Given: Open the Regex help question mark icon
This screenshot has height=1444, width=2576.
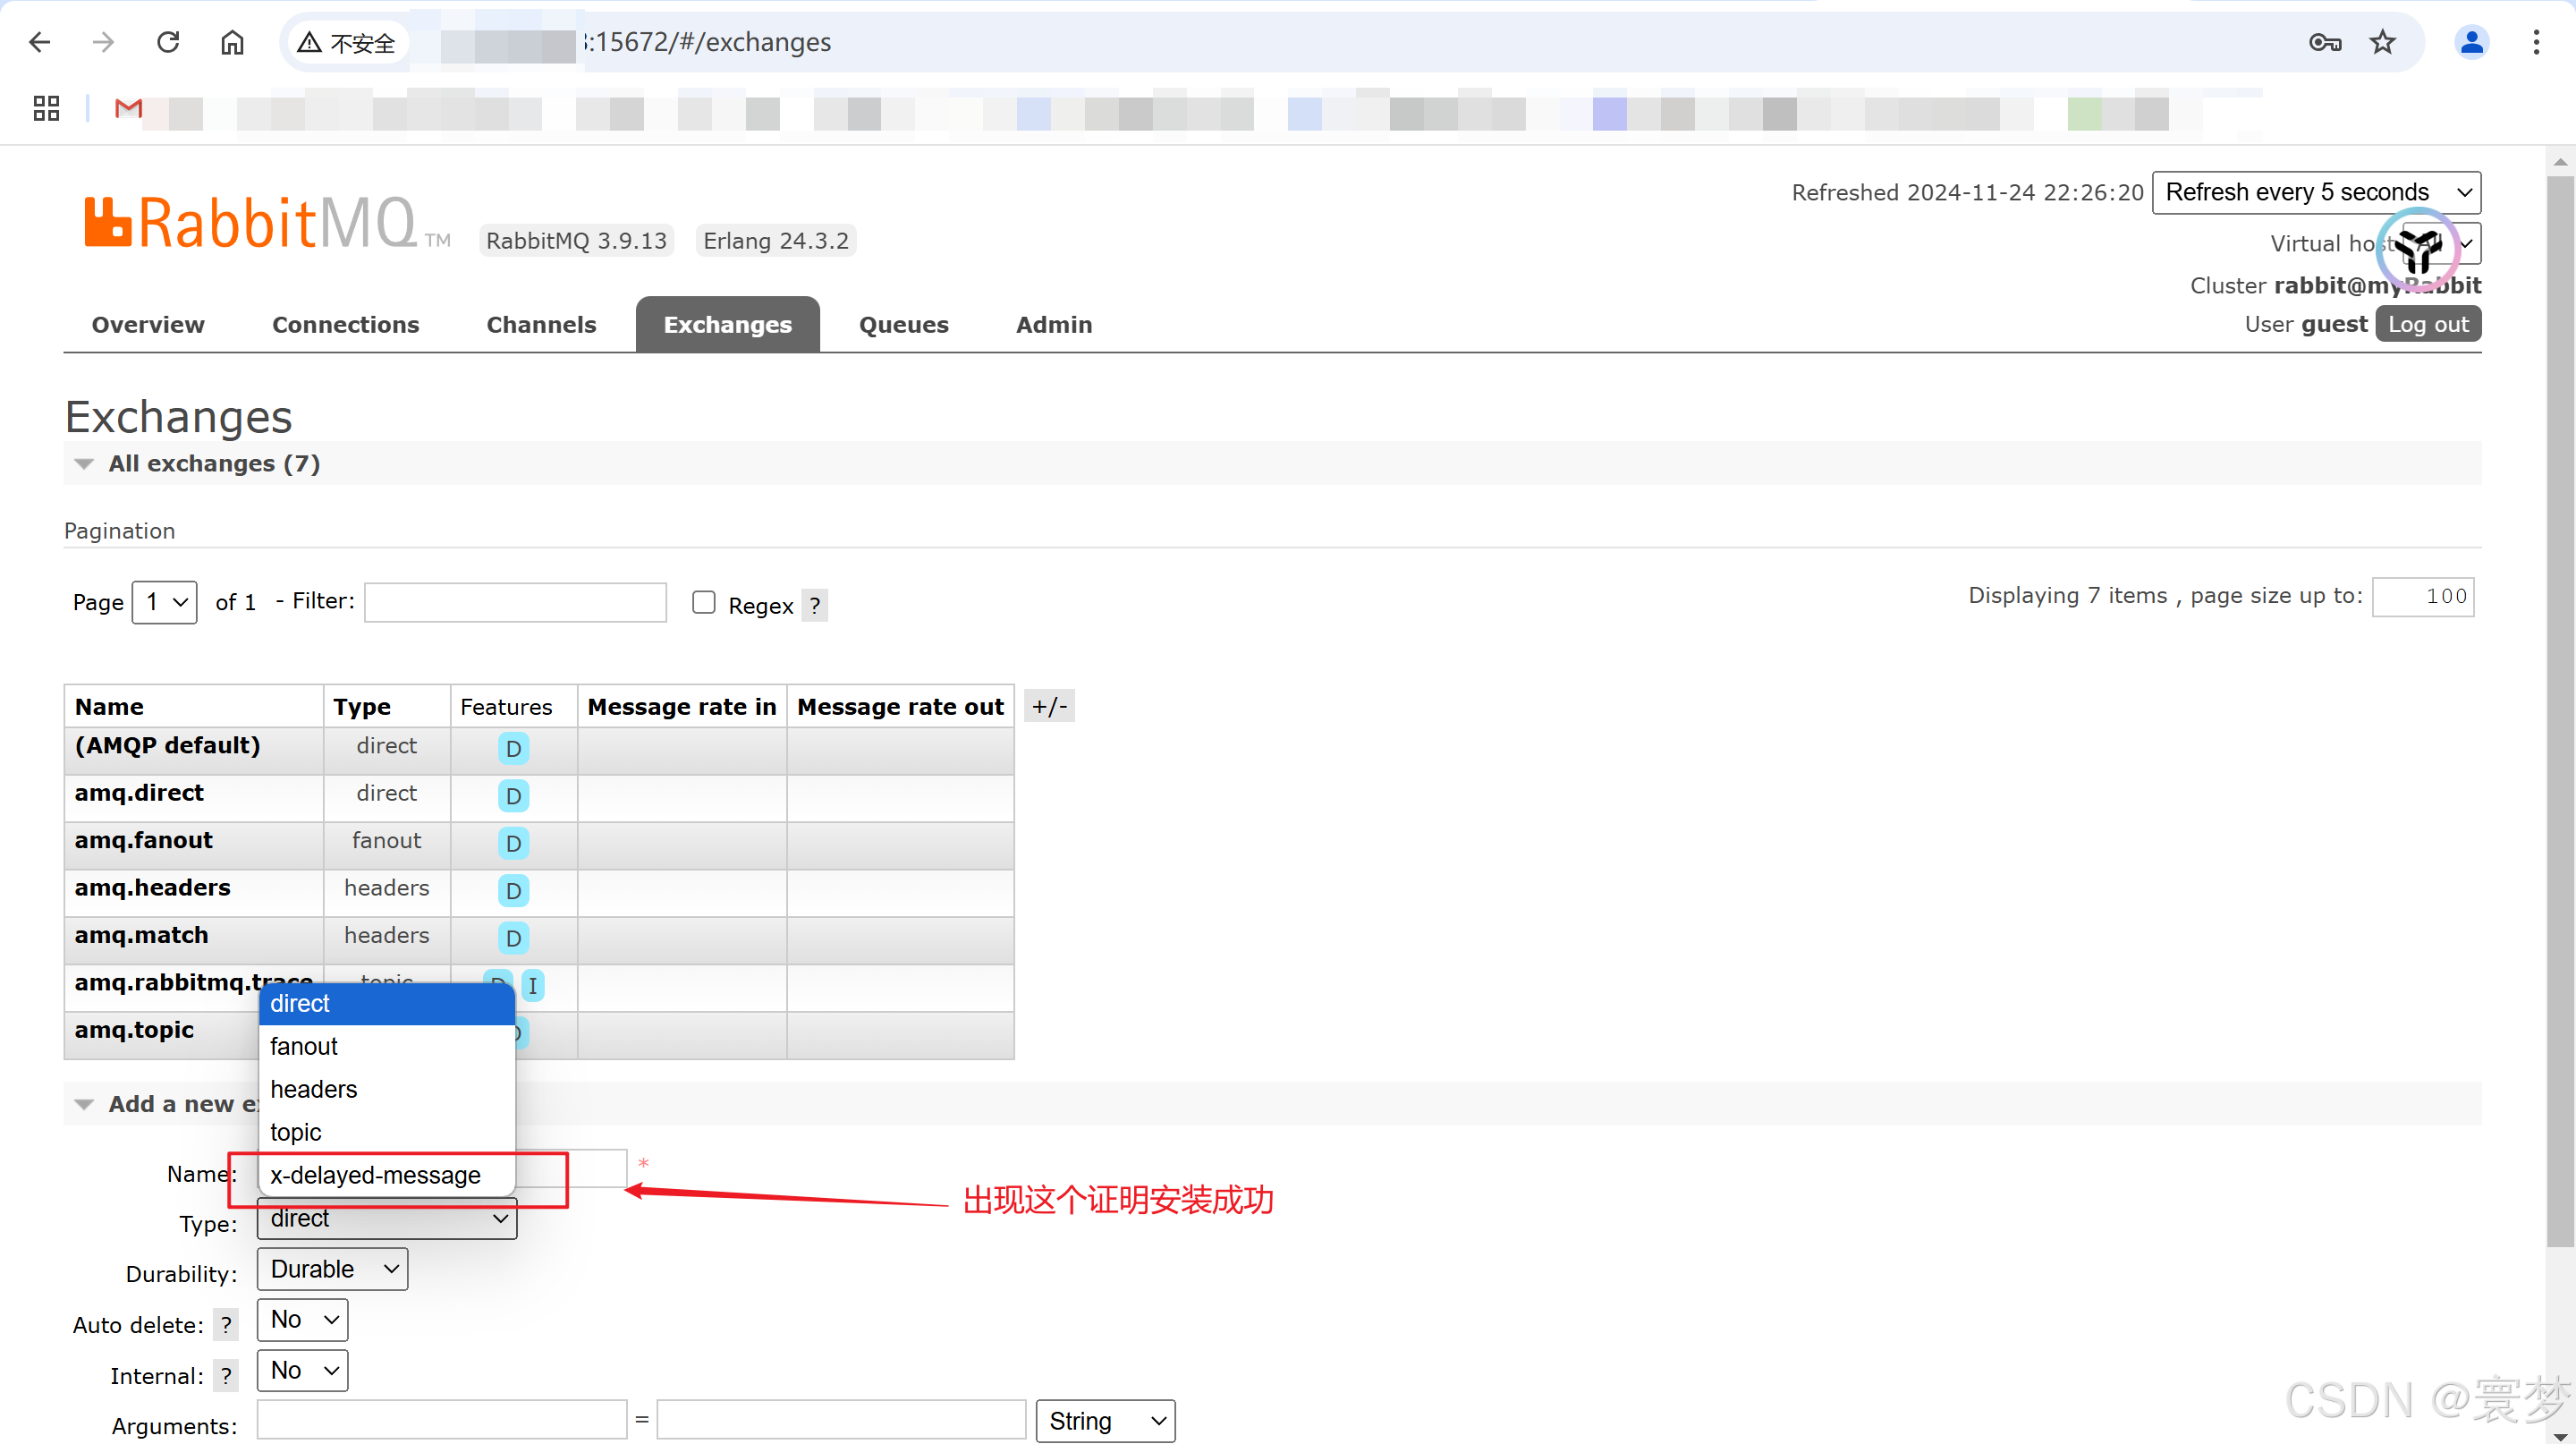Looking at the screenshot, I should pyautogui.click(x=815, y=604).
